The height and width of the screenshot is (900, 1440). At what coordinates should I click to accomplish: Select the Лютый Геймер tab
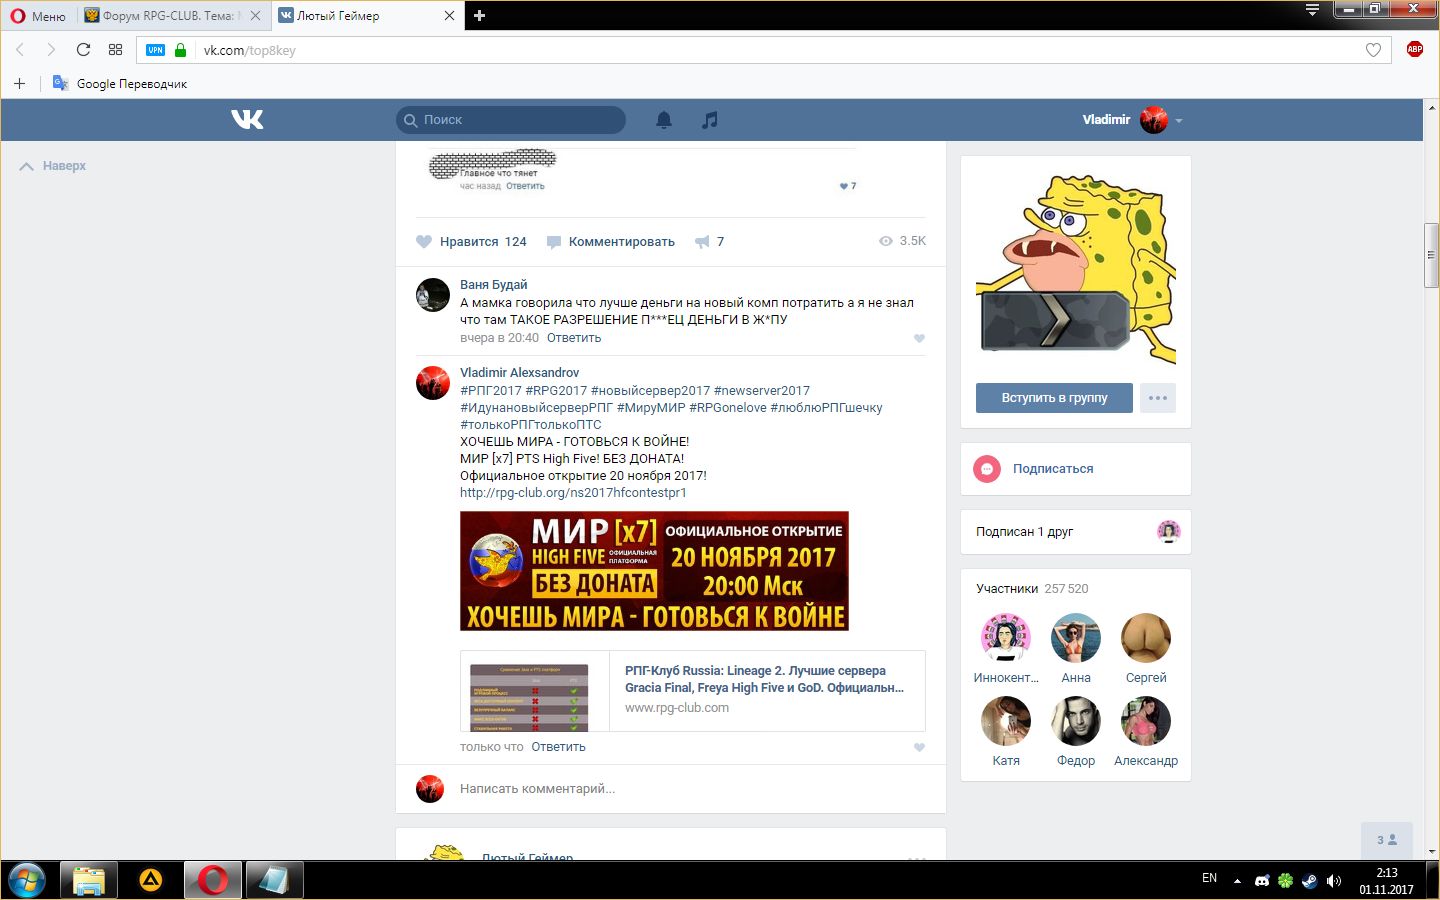[365, 15]
